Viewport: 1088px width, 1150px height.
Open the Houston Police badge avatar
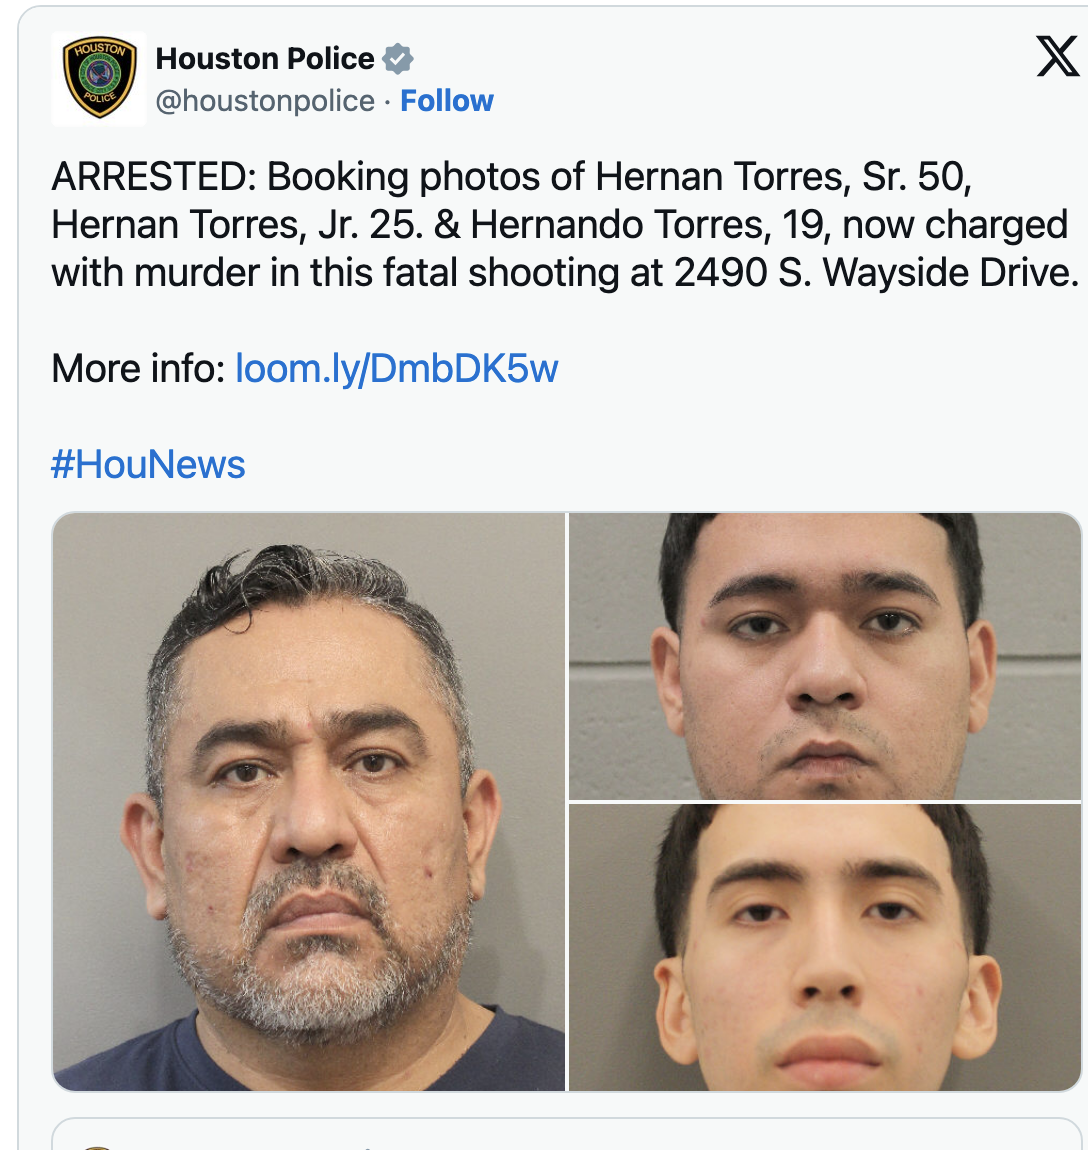click(99, 78)
